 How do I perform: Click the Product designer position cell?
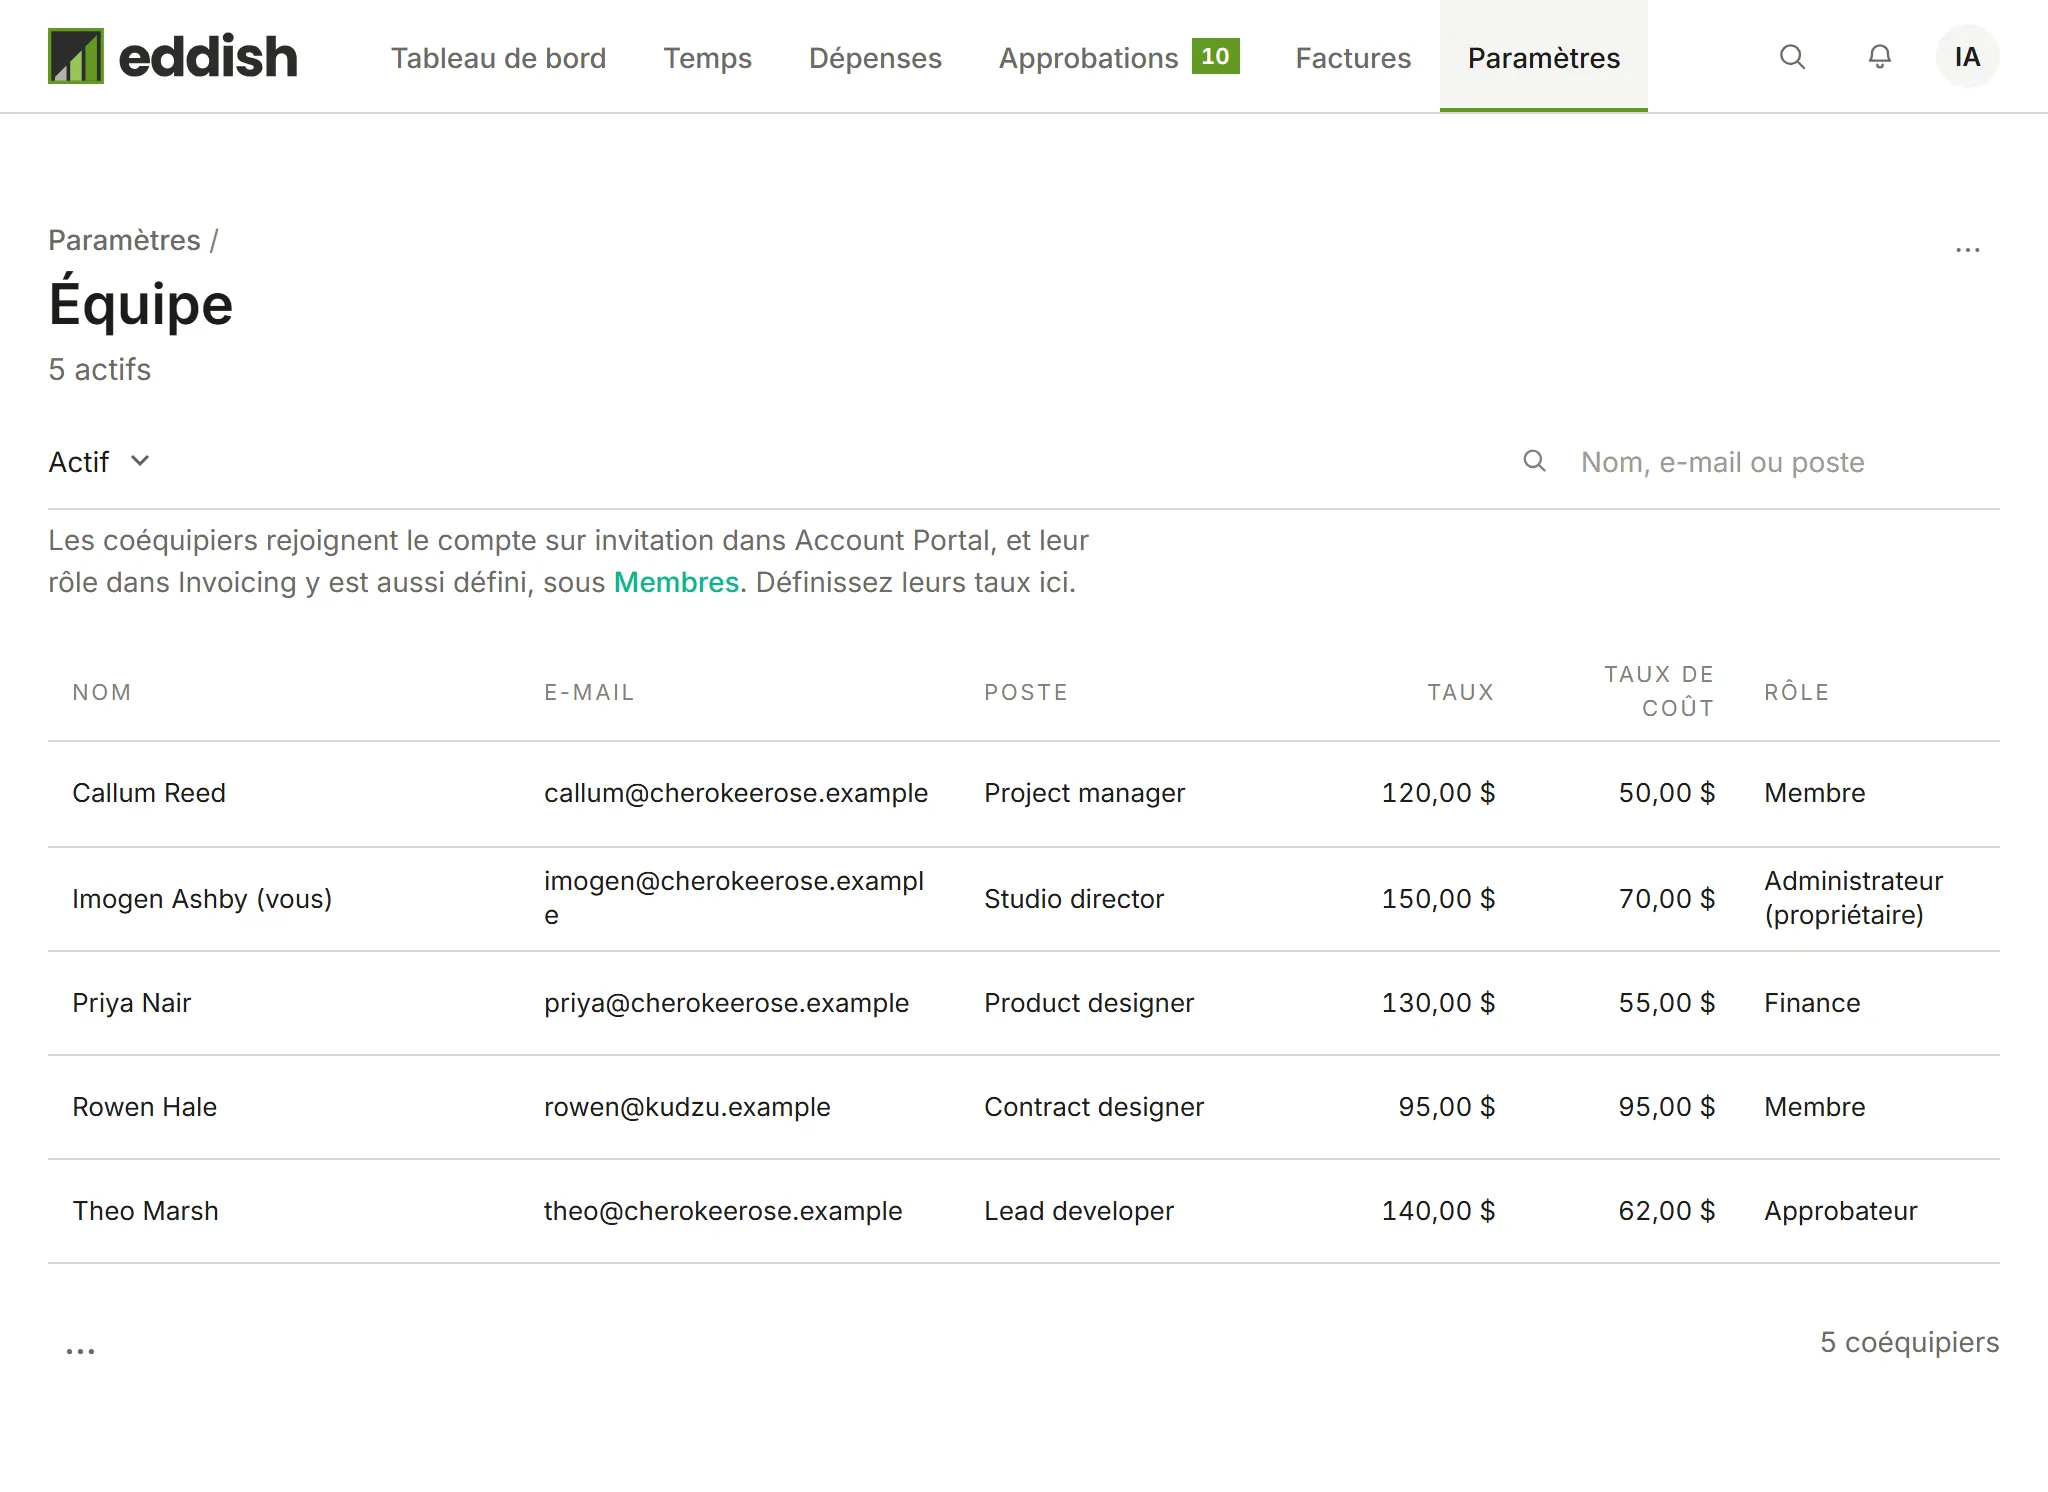1089,1003
